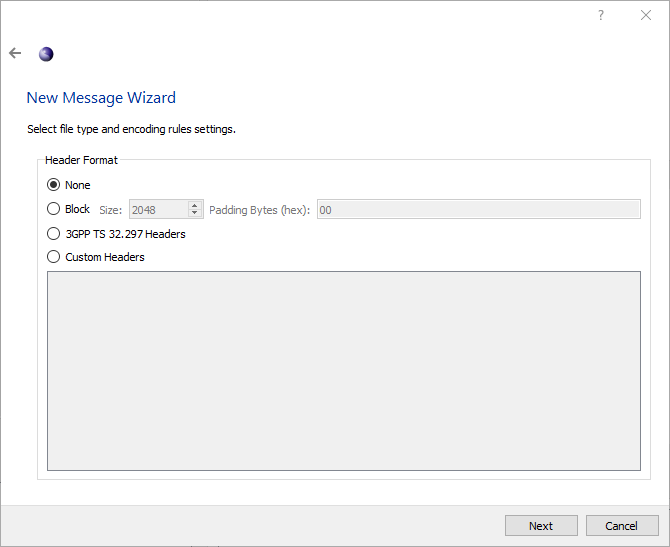Screen dimensions: 670x547
Task: Decrease block Size with the down arrow
Action: click(x=195, y=214)
